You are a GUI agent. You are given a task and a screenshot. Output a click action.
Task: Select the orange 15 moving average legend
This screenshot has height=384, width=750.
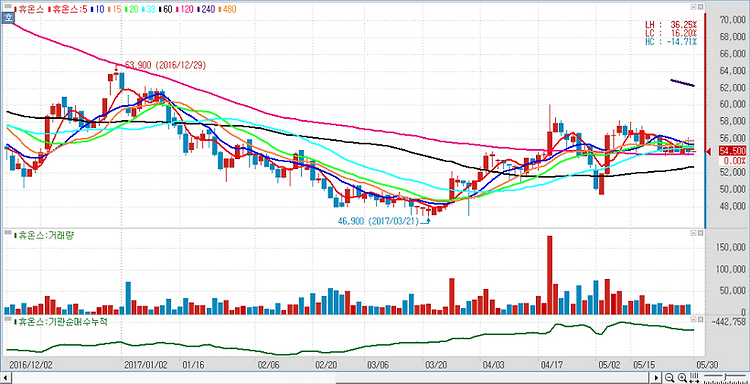pyautogui.click(x=114, y=9)
